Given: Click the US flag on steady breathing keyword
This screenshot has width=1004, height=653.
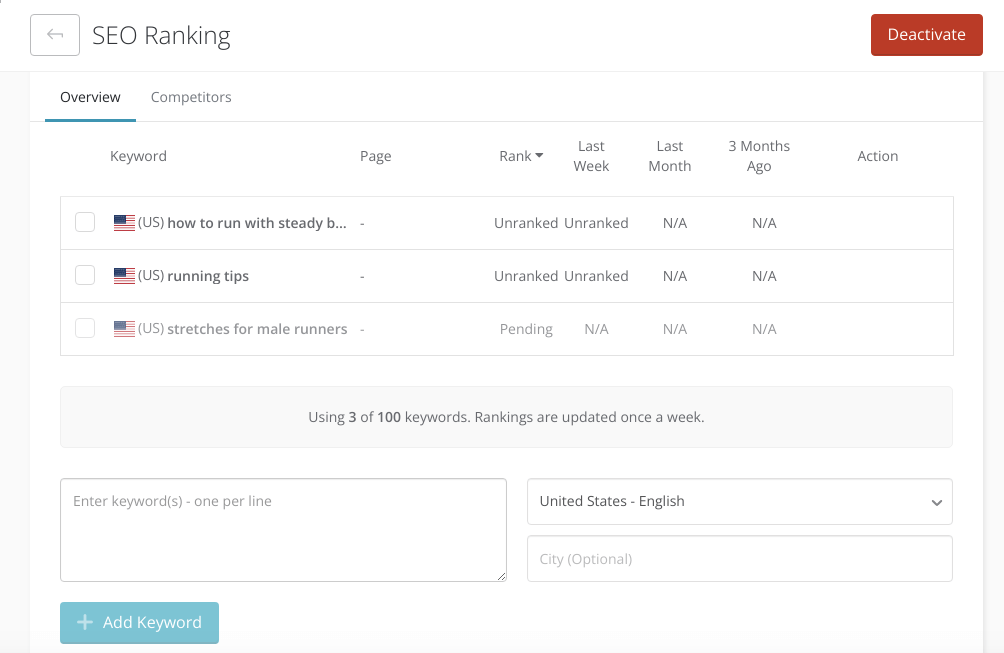Looking at the screenshot, I should [124, 223].
